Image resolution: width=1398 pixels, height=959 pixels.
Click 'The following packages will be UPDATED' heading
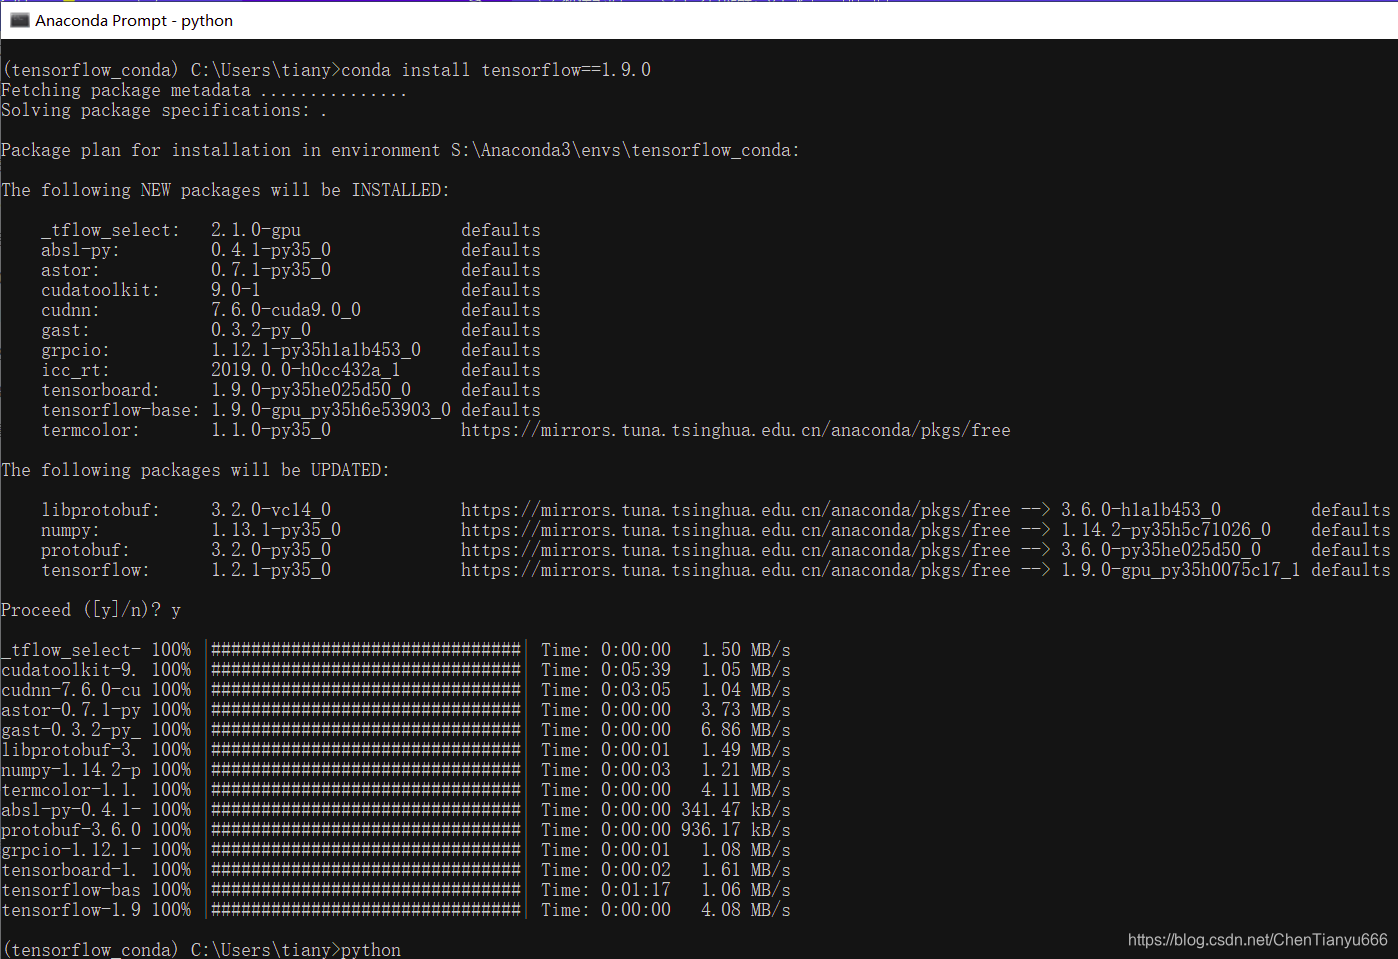(x=195, y=470)
